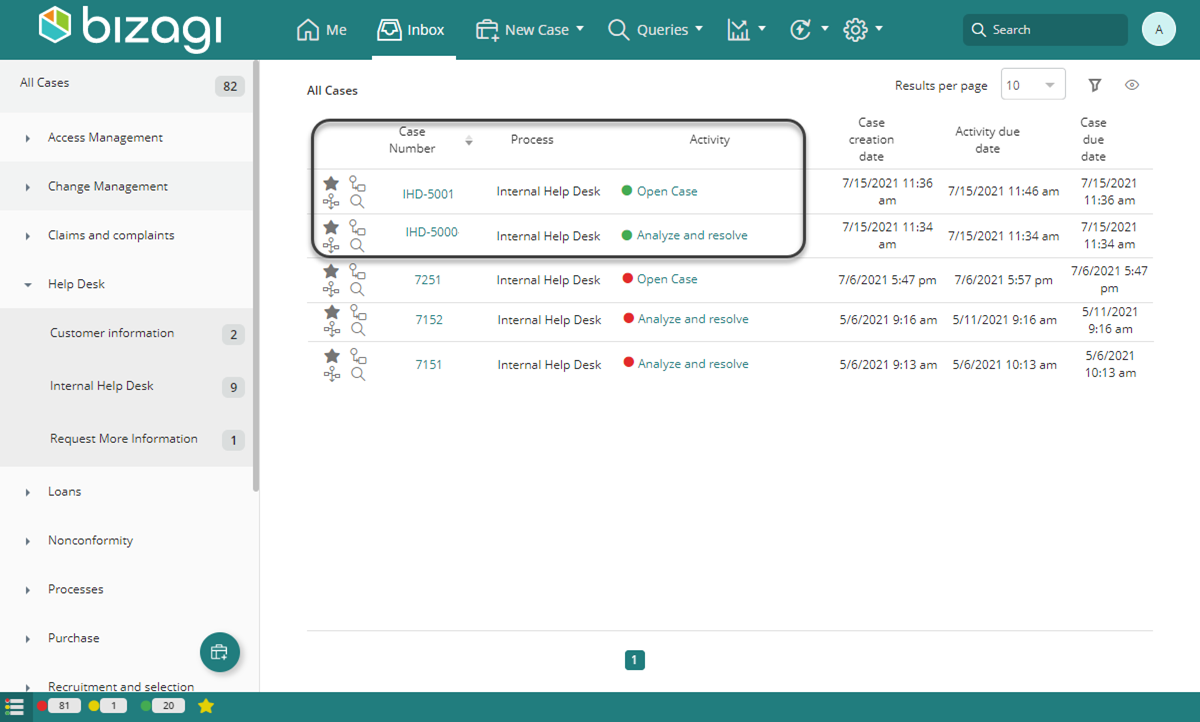Open case number 7152 link
The height and width of the screenshot is (722, 1200).
pos(429,320)
